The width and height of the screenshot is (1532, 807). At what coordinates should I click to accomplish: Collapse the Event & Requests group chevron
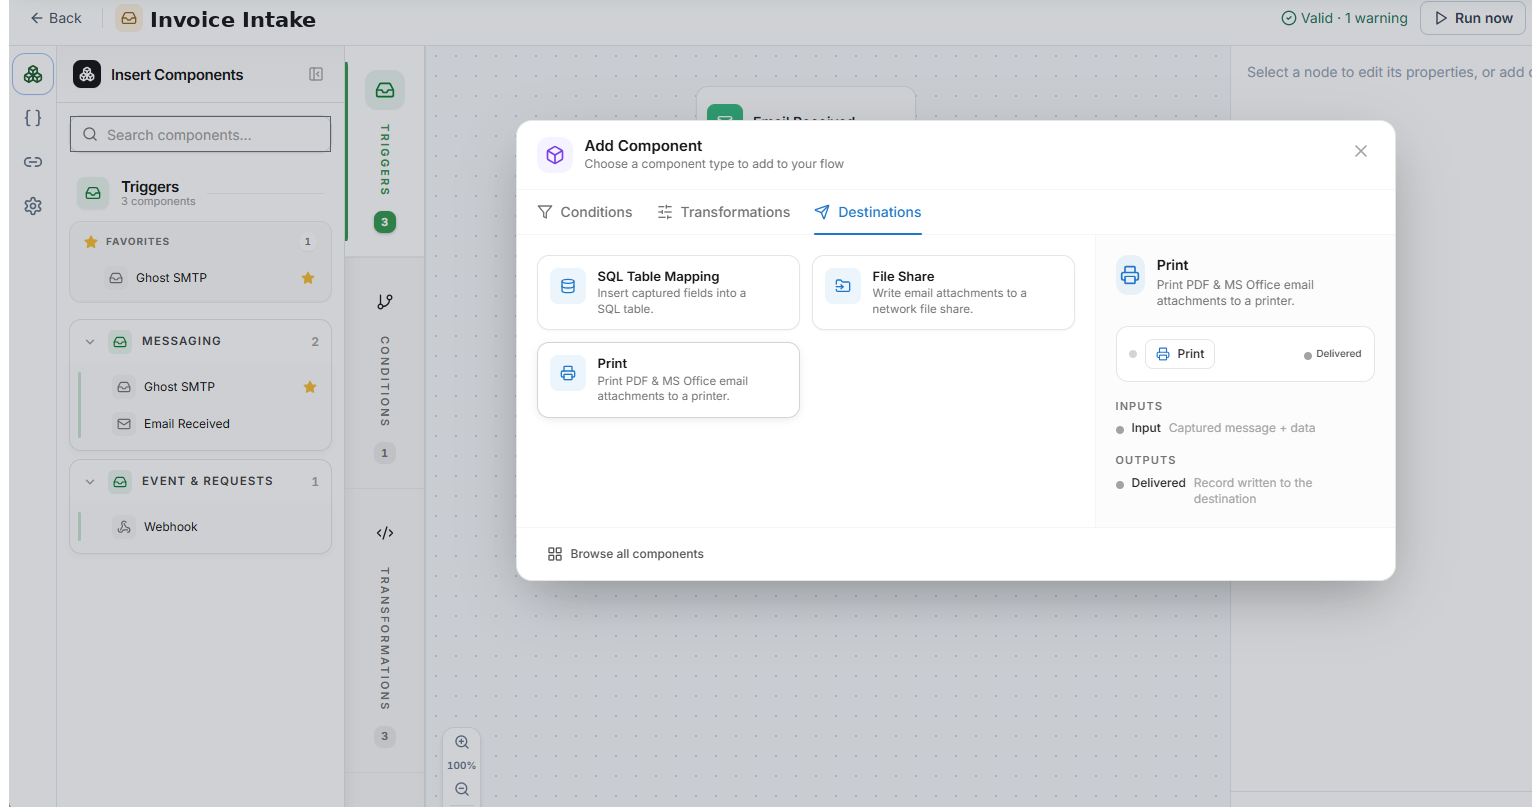[90, 481]
